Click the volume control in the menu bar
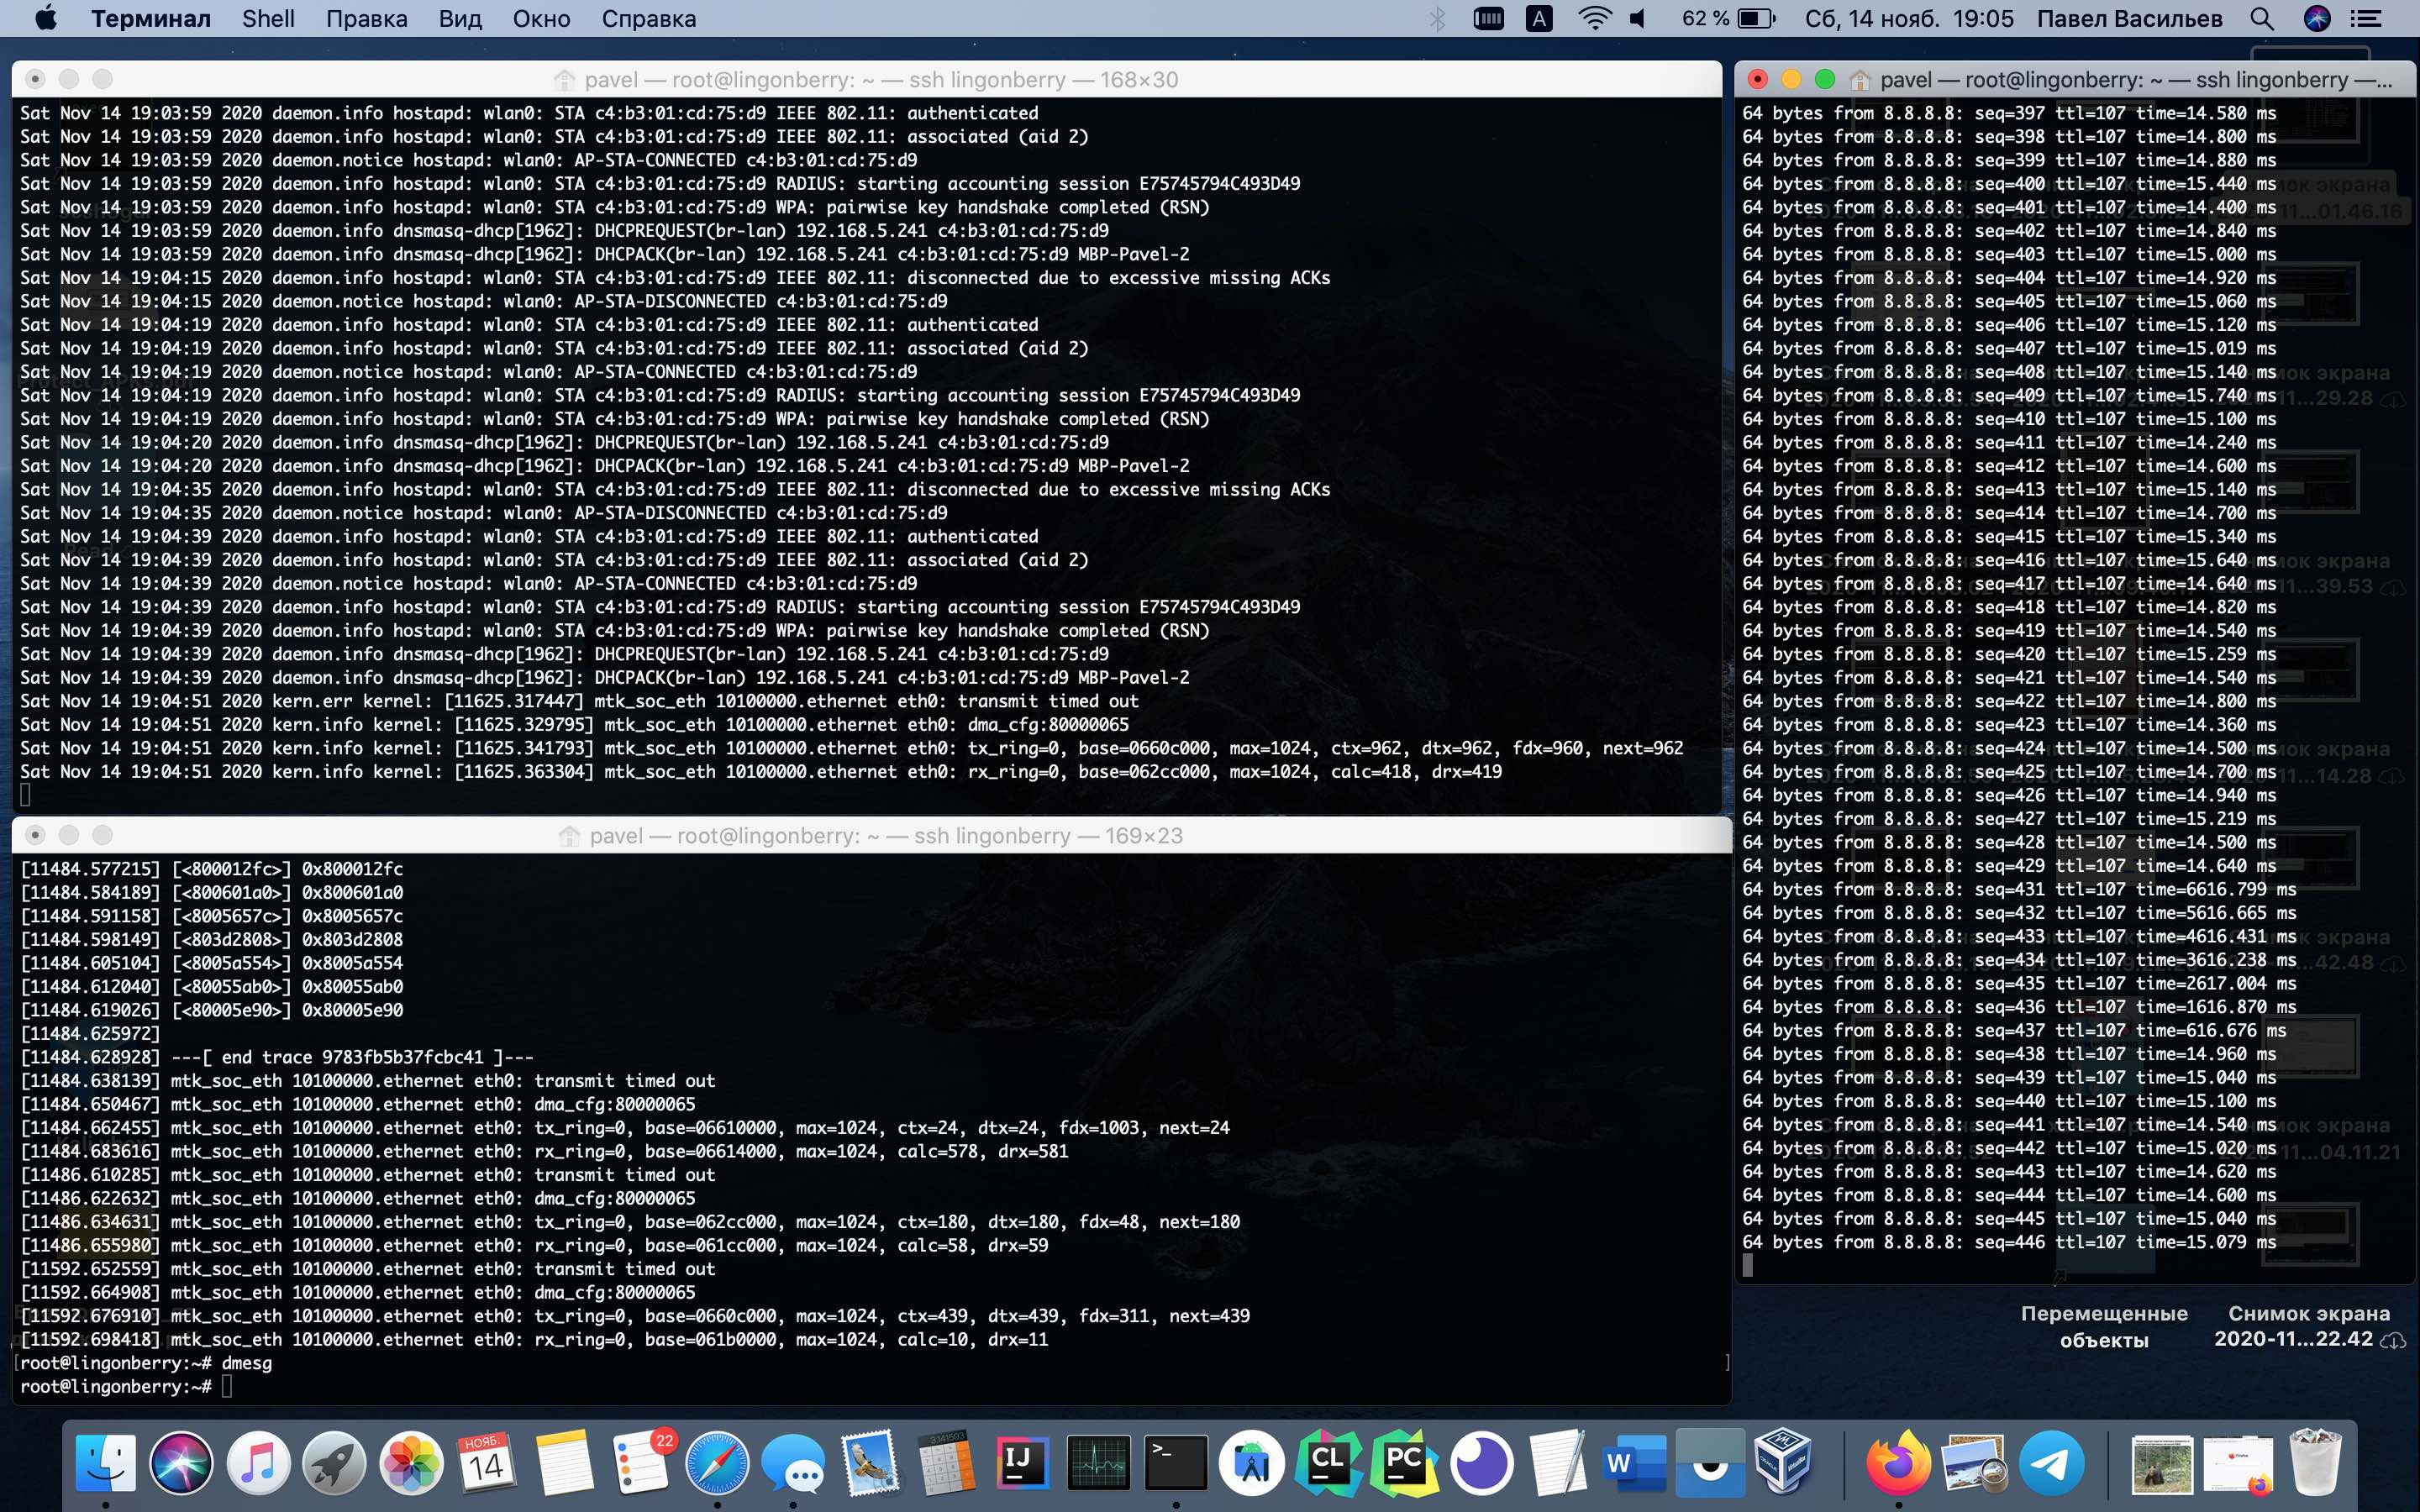The image size is (2420, 1512). (x=1637, y=18)
